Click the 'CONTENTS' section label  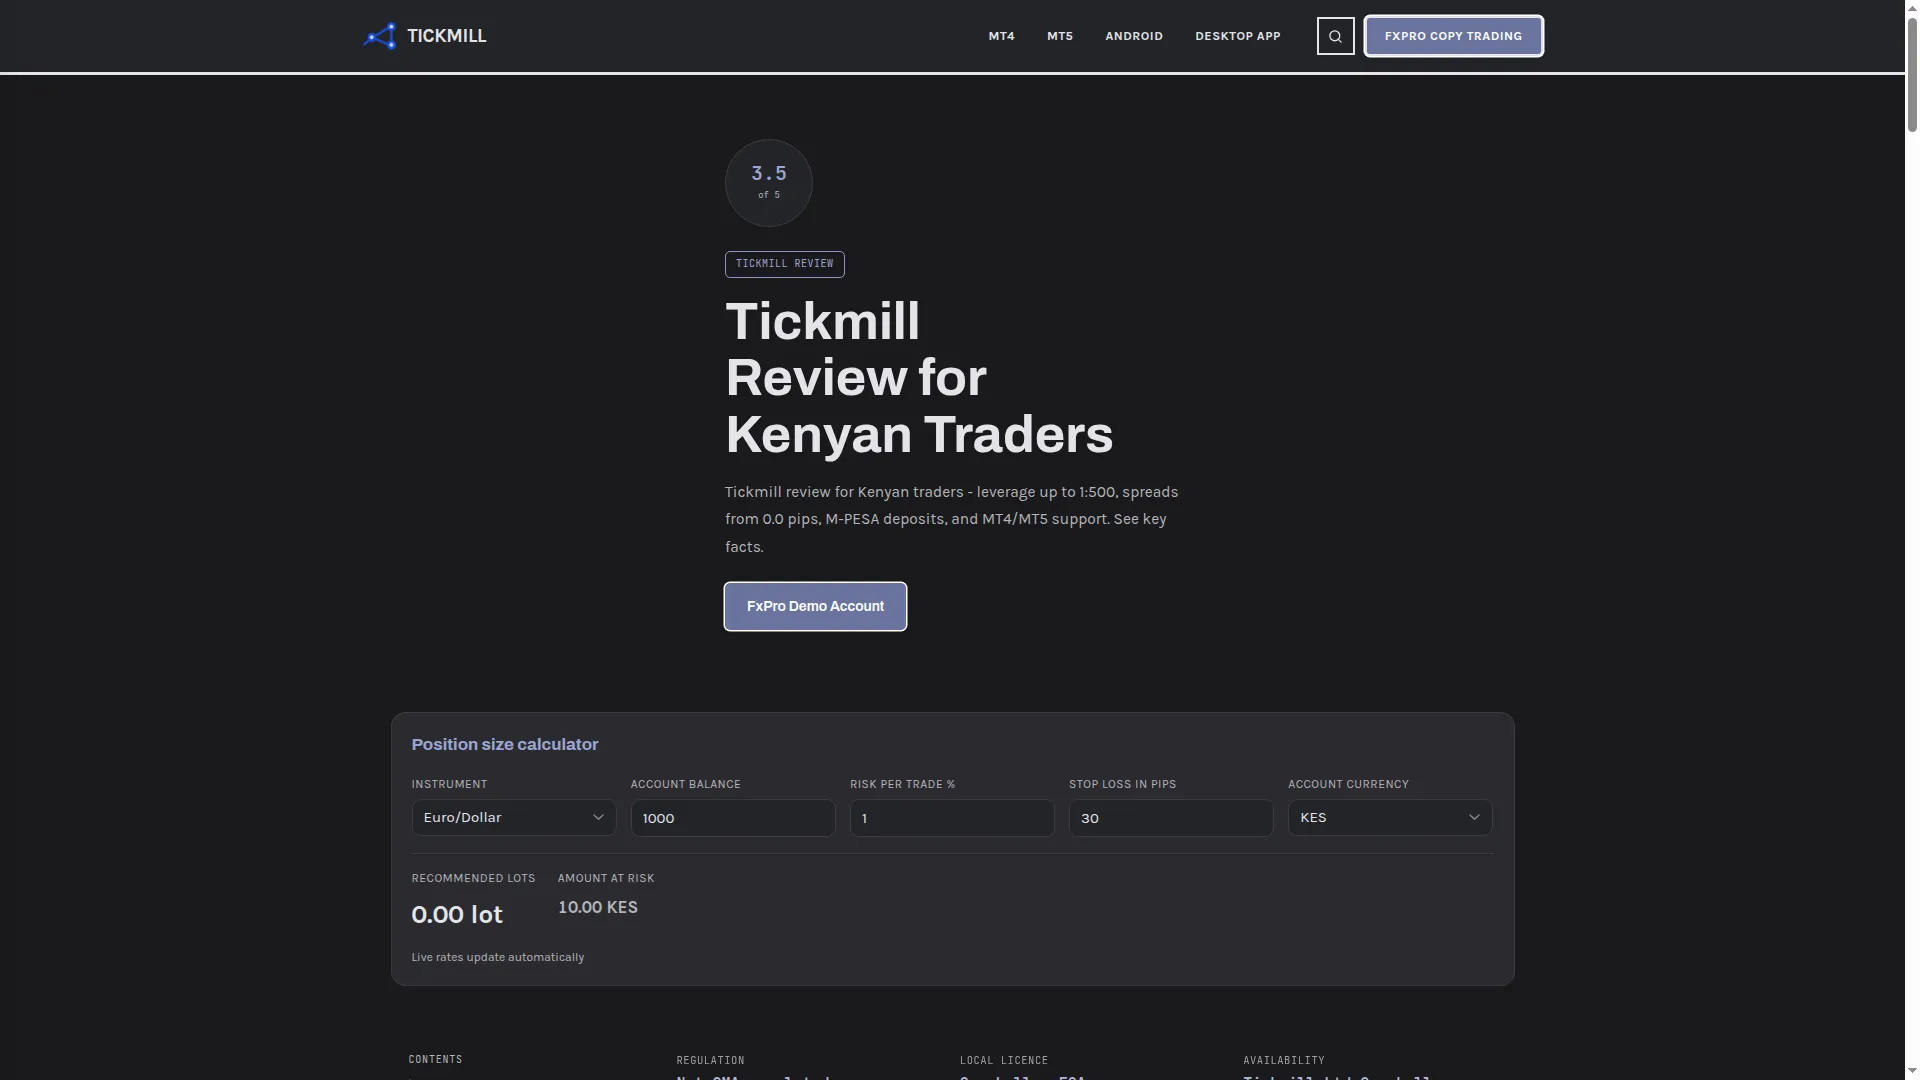pyautogui.click(x=435, y=1059)
